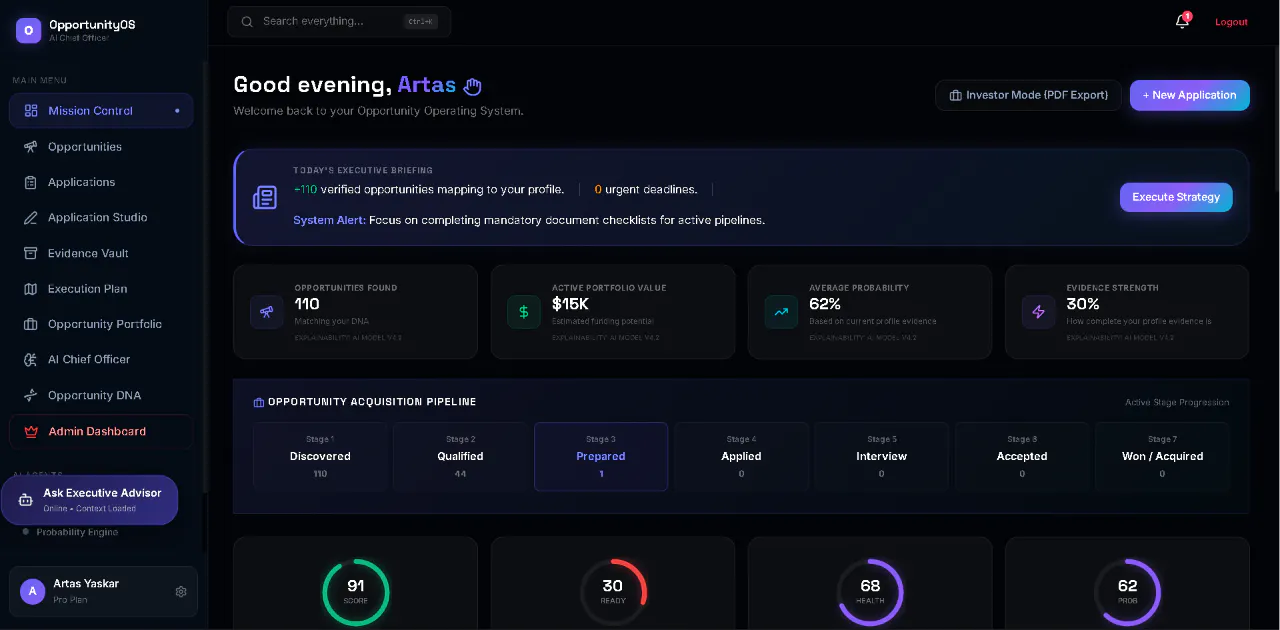This screenshot has width=1280, height=630.
Task: Click the Application Studio pencil icon
Action: tap(30, 218)
